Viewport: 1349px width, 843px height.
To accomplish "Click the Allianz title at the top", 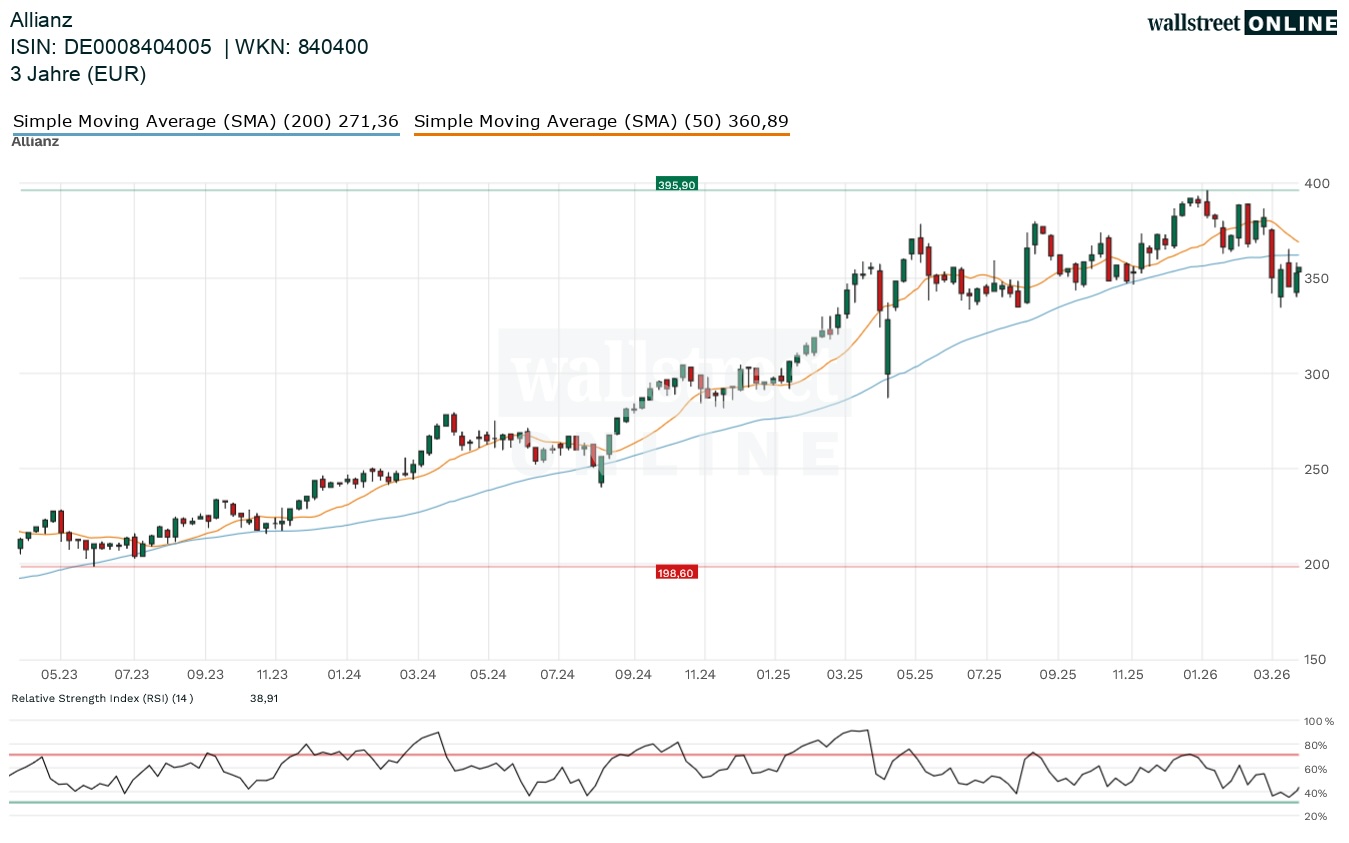I will pyautogui.click(x=41, y=20).
